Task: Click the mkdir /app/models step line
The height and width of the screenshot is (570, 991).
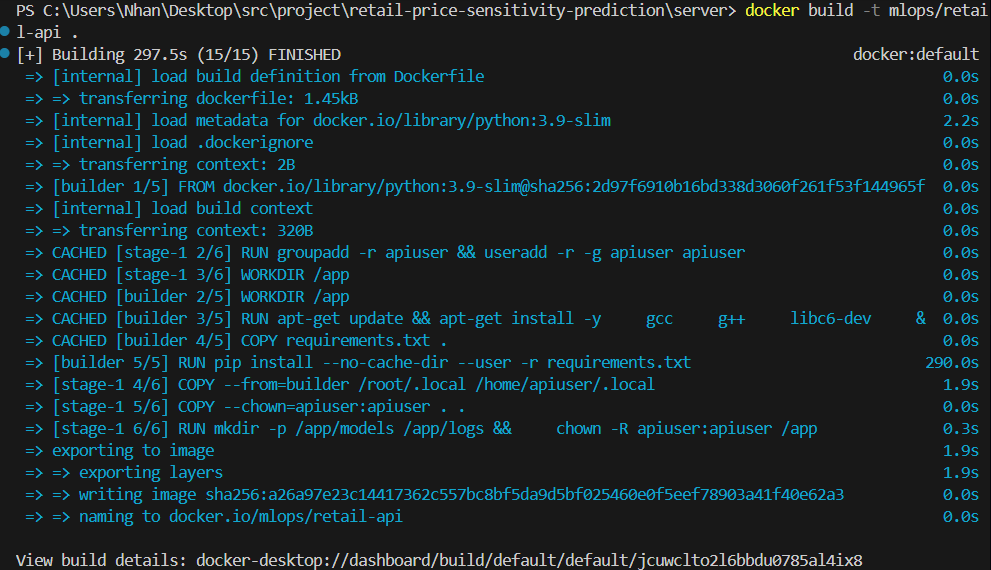Action: point(435,428)
